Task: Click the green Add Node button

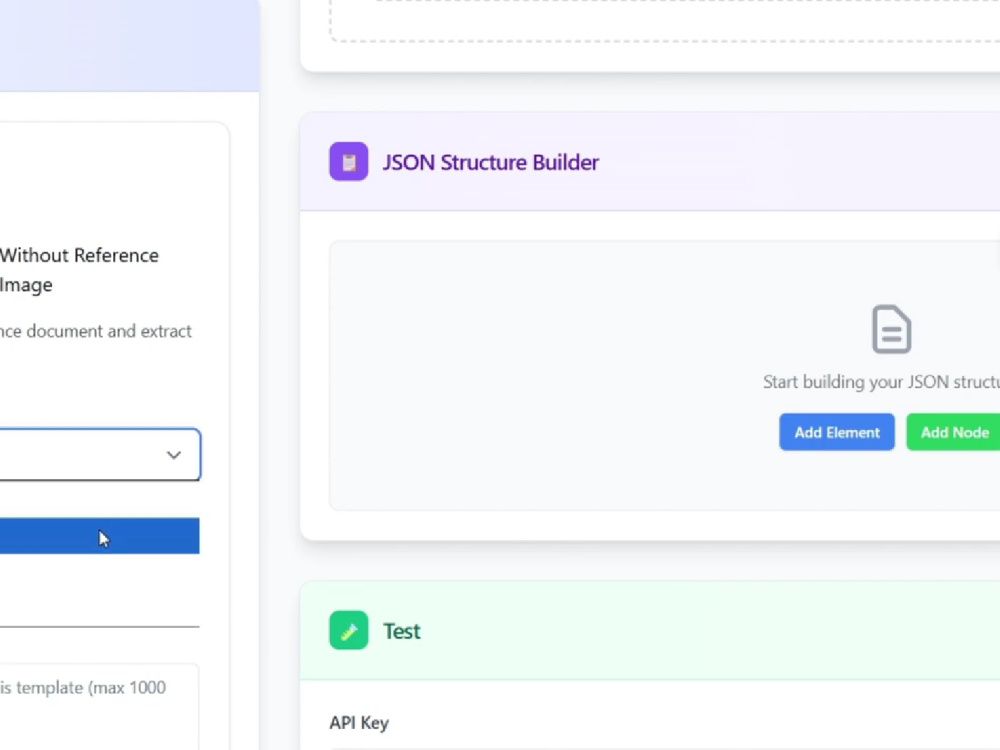Action: (x=954, y=432)
